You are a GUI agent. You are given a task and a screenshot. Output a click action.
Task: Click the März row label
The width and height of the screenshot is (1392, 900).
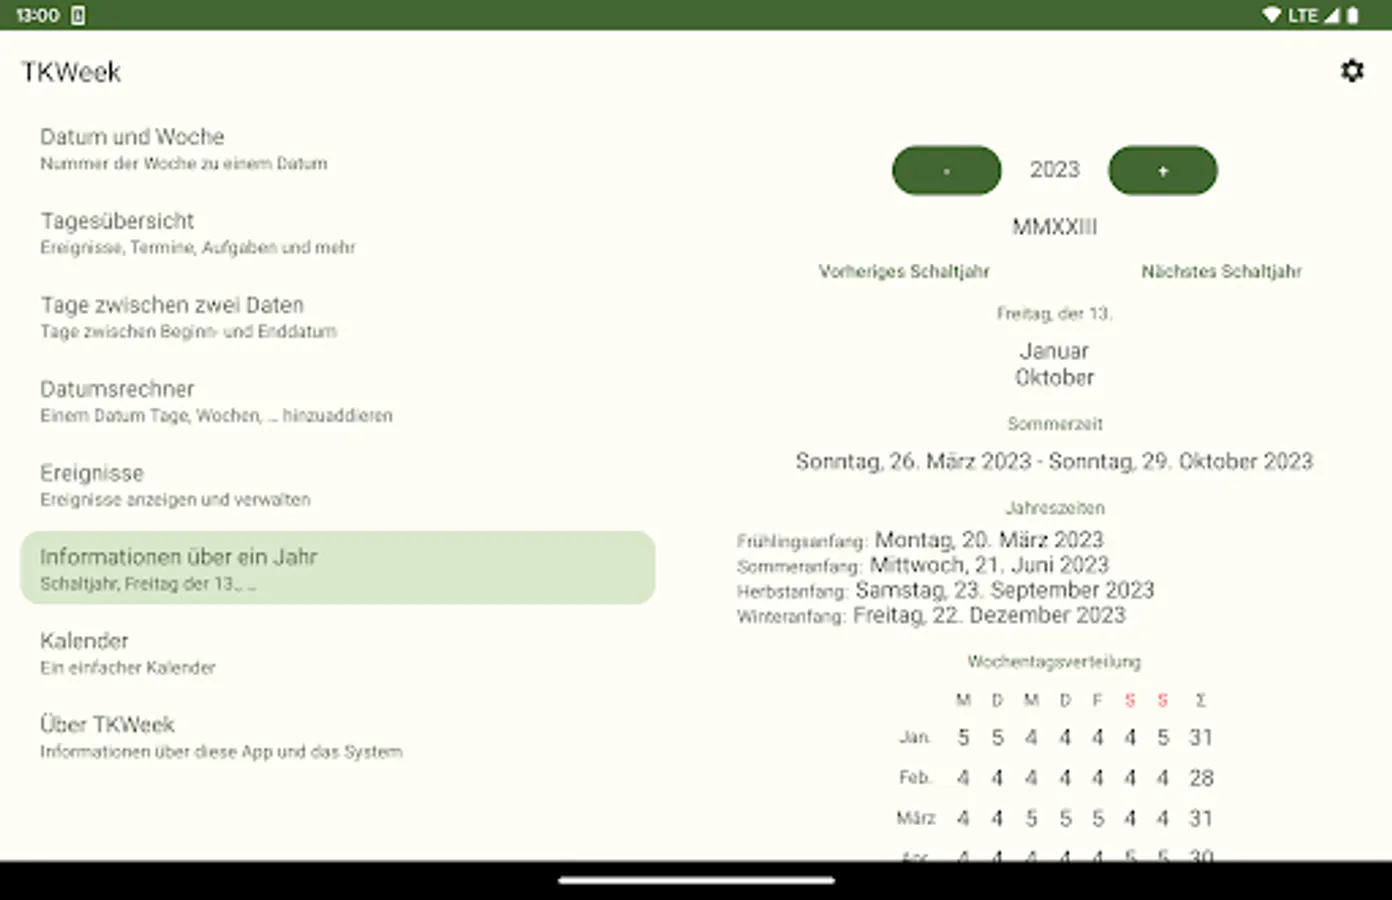(x=916, y=818)
